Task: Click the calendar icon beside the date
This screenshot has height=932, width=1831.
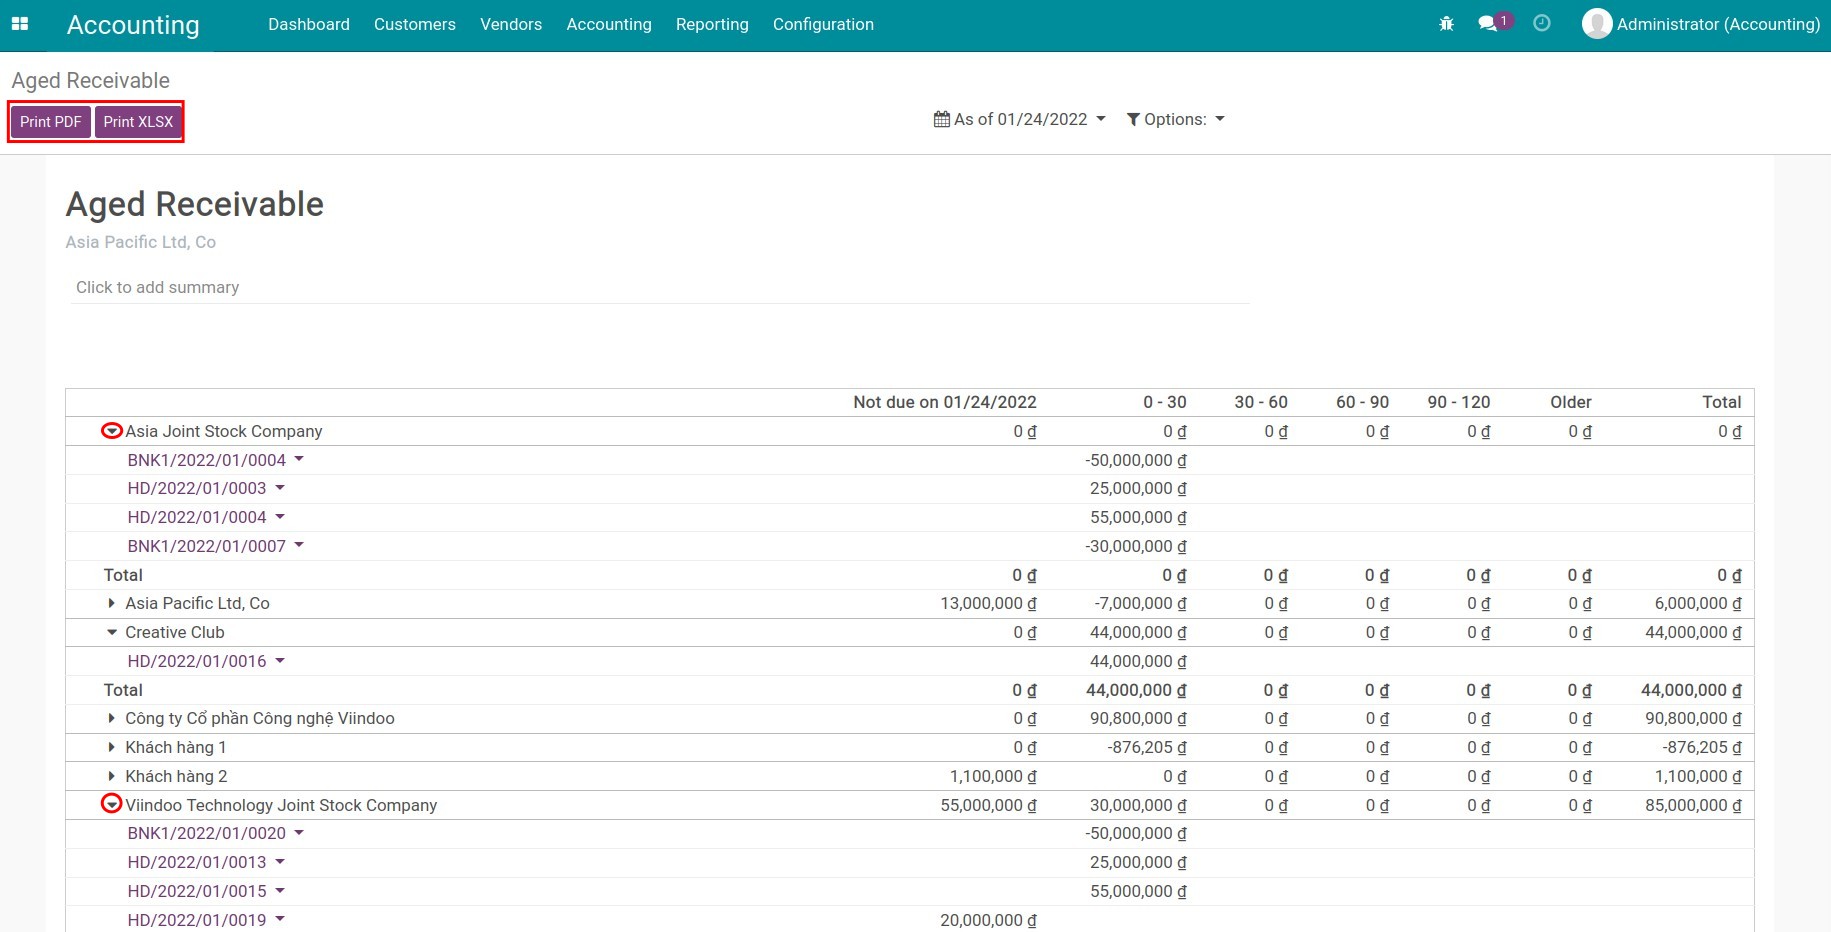Action: pyautogui.click(x=941, y=118)
